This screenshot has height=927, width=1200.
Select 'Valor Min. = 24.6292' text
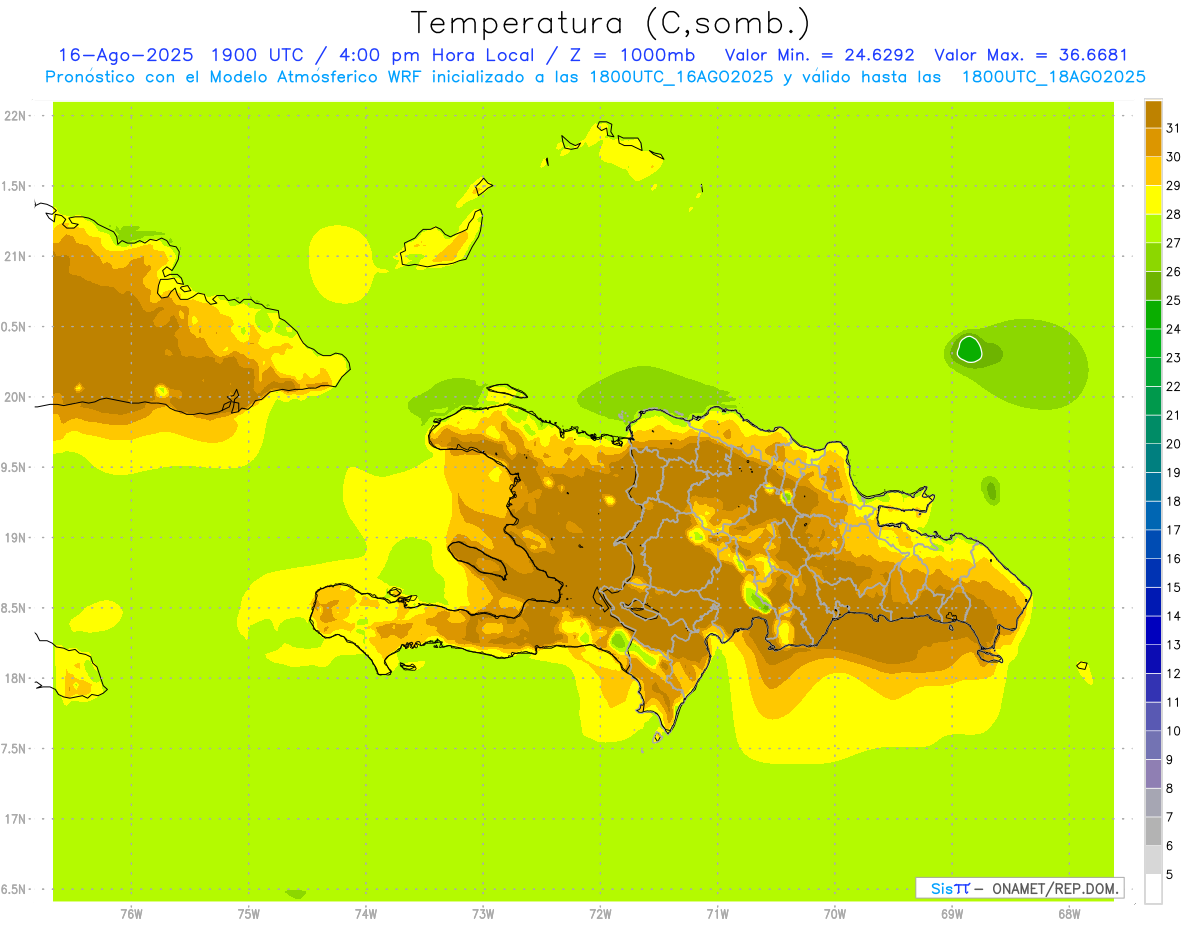(820, 55)
